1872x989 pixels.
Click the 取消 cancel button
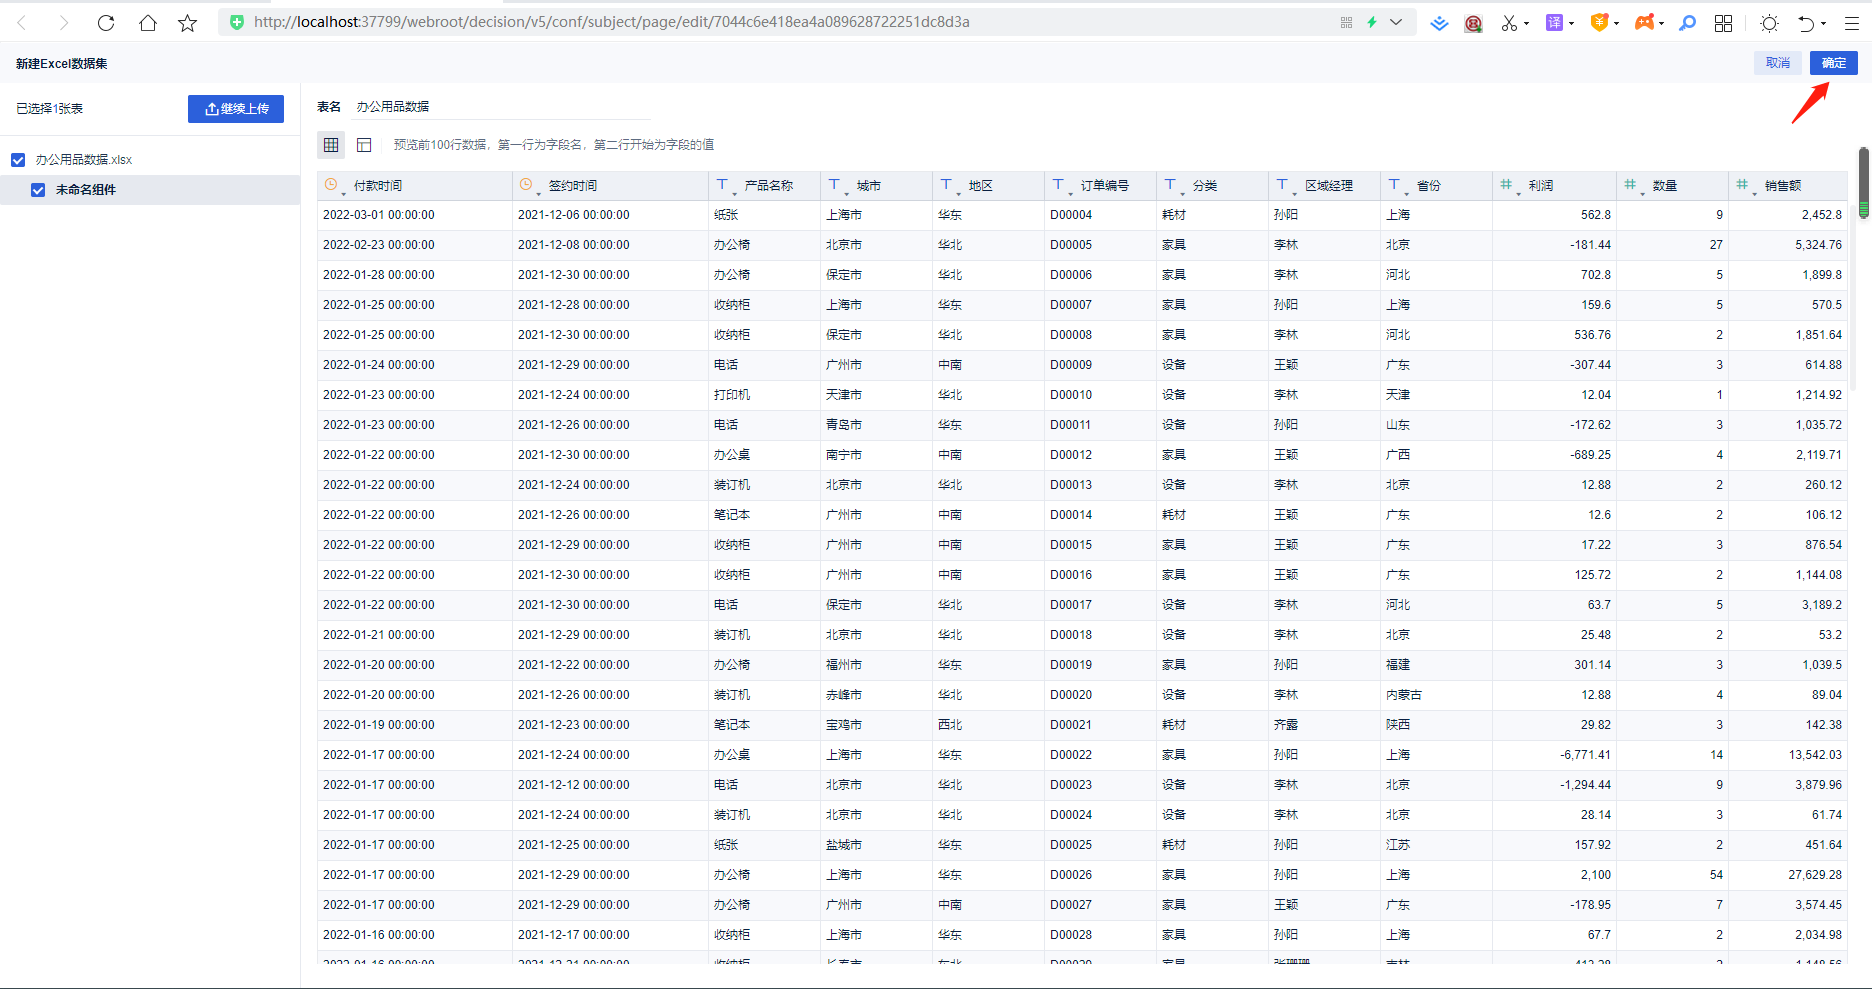tap(1777, 63)
